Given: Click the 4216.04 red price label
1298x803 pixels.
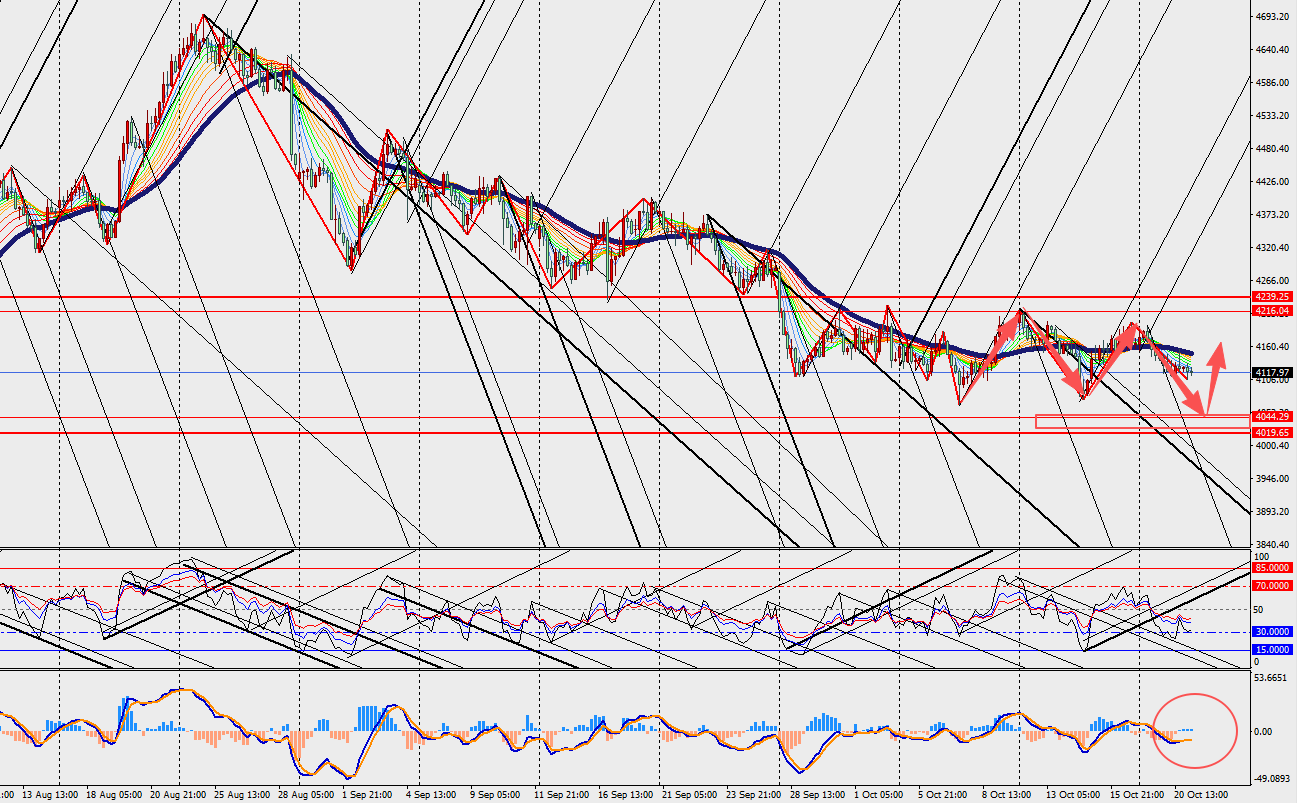Looking at the screenshot, I should (x=1273, y=311).
